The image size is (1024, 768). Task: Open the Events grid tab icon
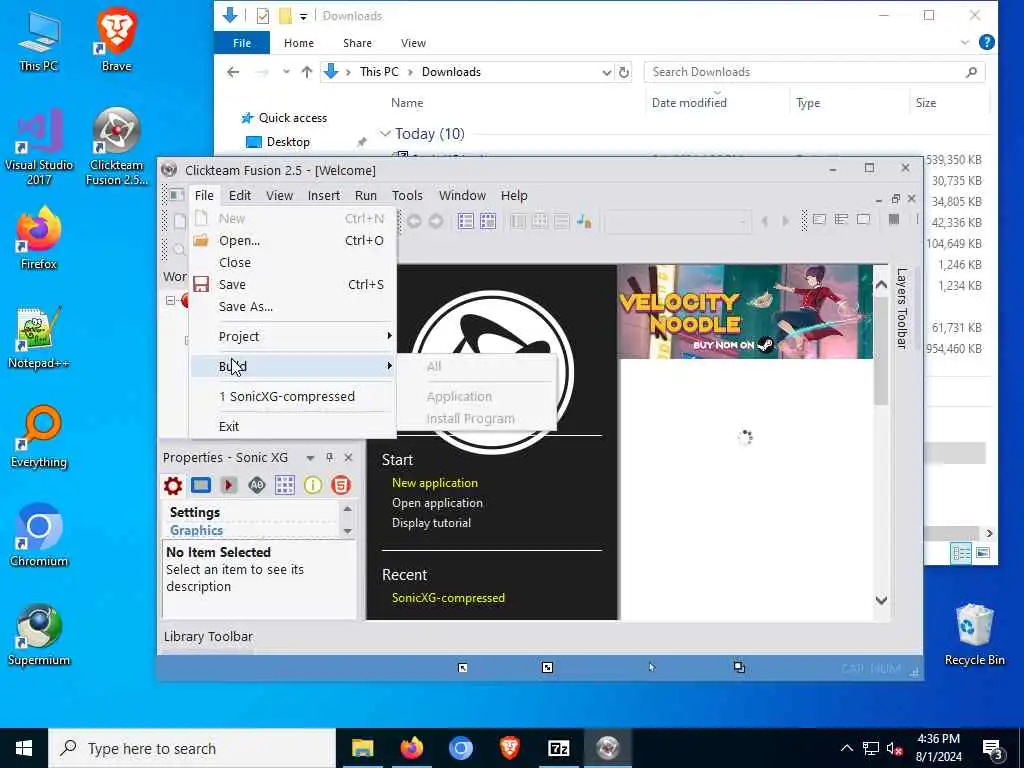[285, 485]
